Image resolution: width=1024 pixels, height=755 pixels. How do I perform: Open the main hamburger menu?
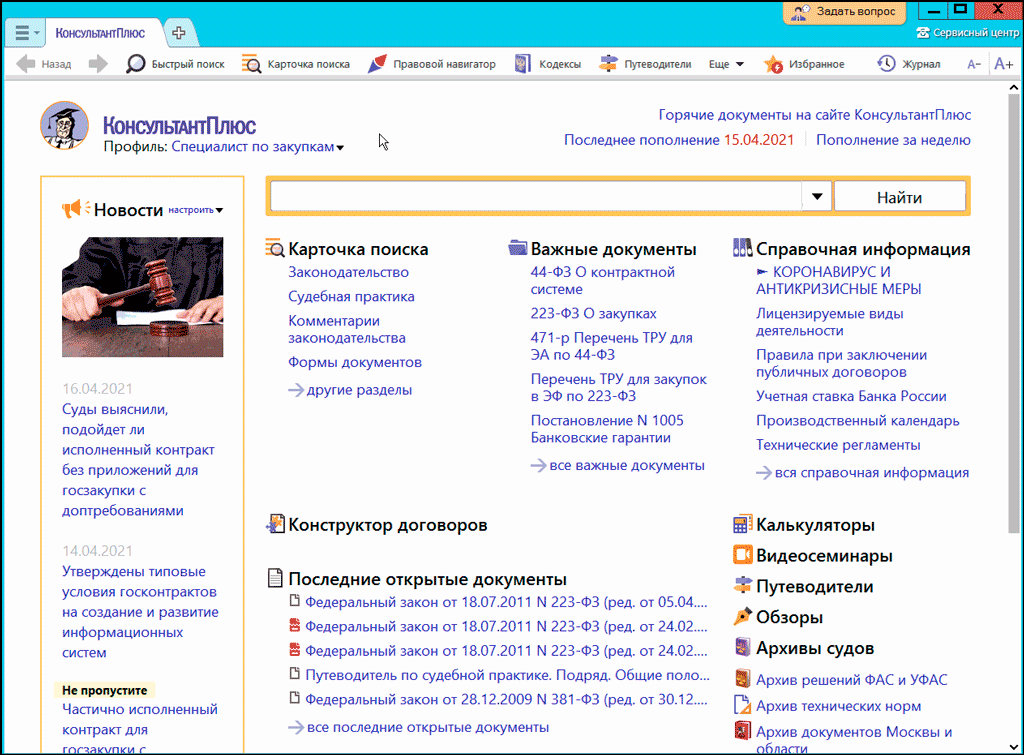25,33
